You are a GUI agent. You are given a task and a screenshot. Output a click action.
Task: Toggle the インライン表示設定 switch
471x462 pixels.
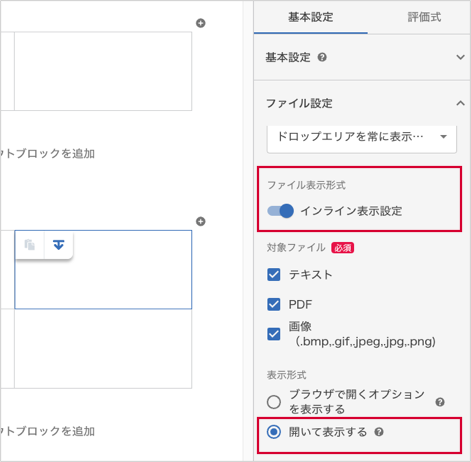coord(280,211)
